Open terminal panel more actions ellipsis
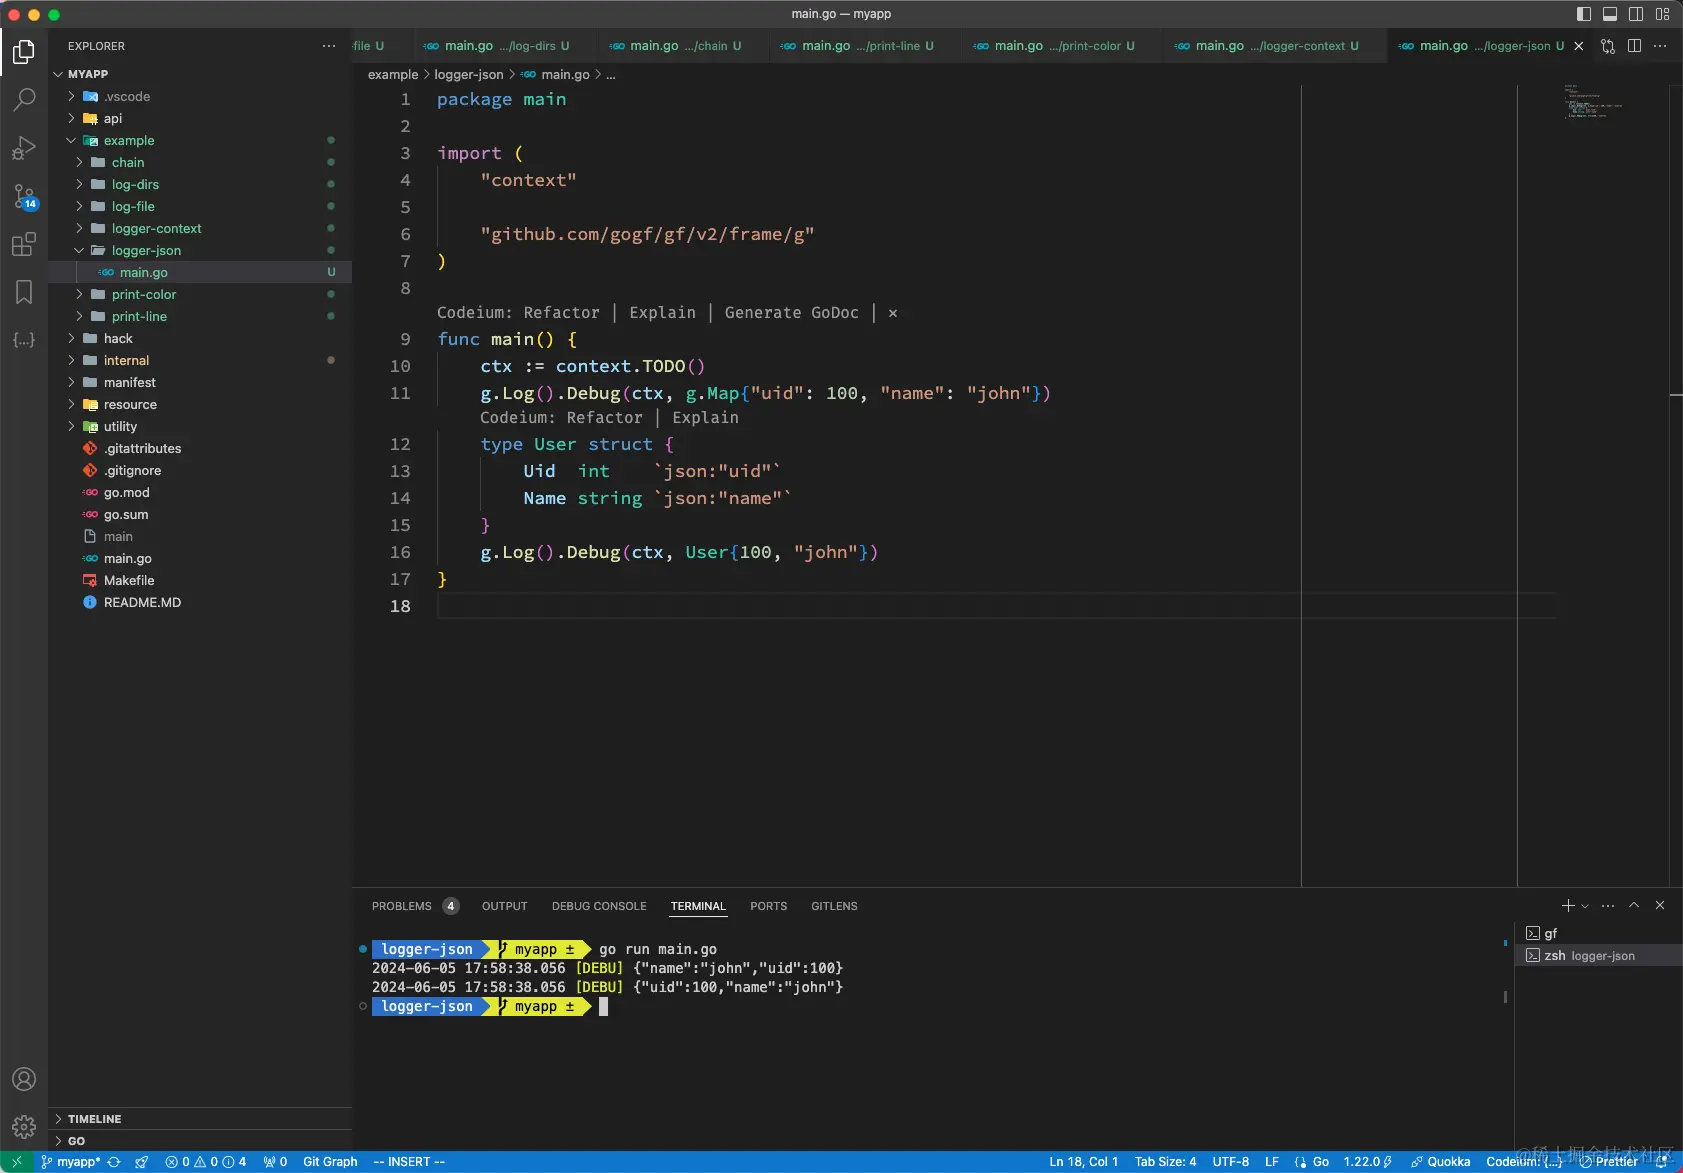This screenshot has height=1173, width=1683. click(1608, 906)
